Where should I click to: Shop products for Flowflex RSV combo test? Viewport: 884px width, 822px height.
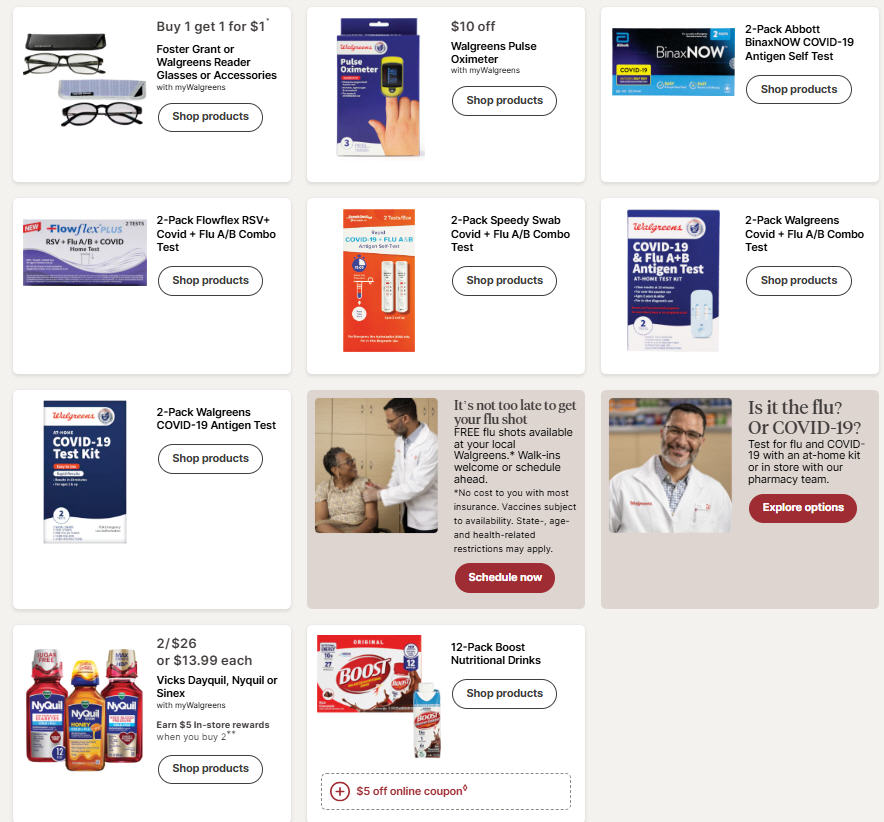tap(210, 280)
